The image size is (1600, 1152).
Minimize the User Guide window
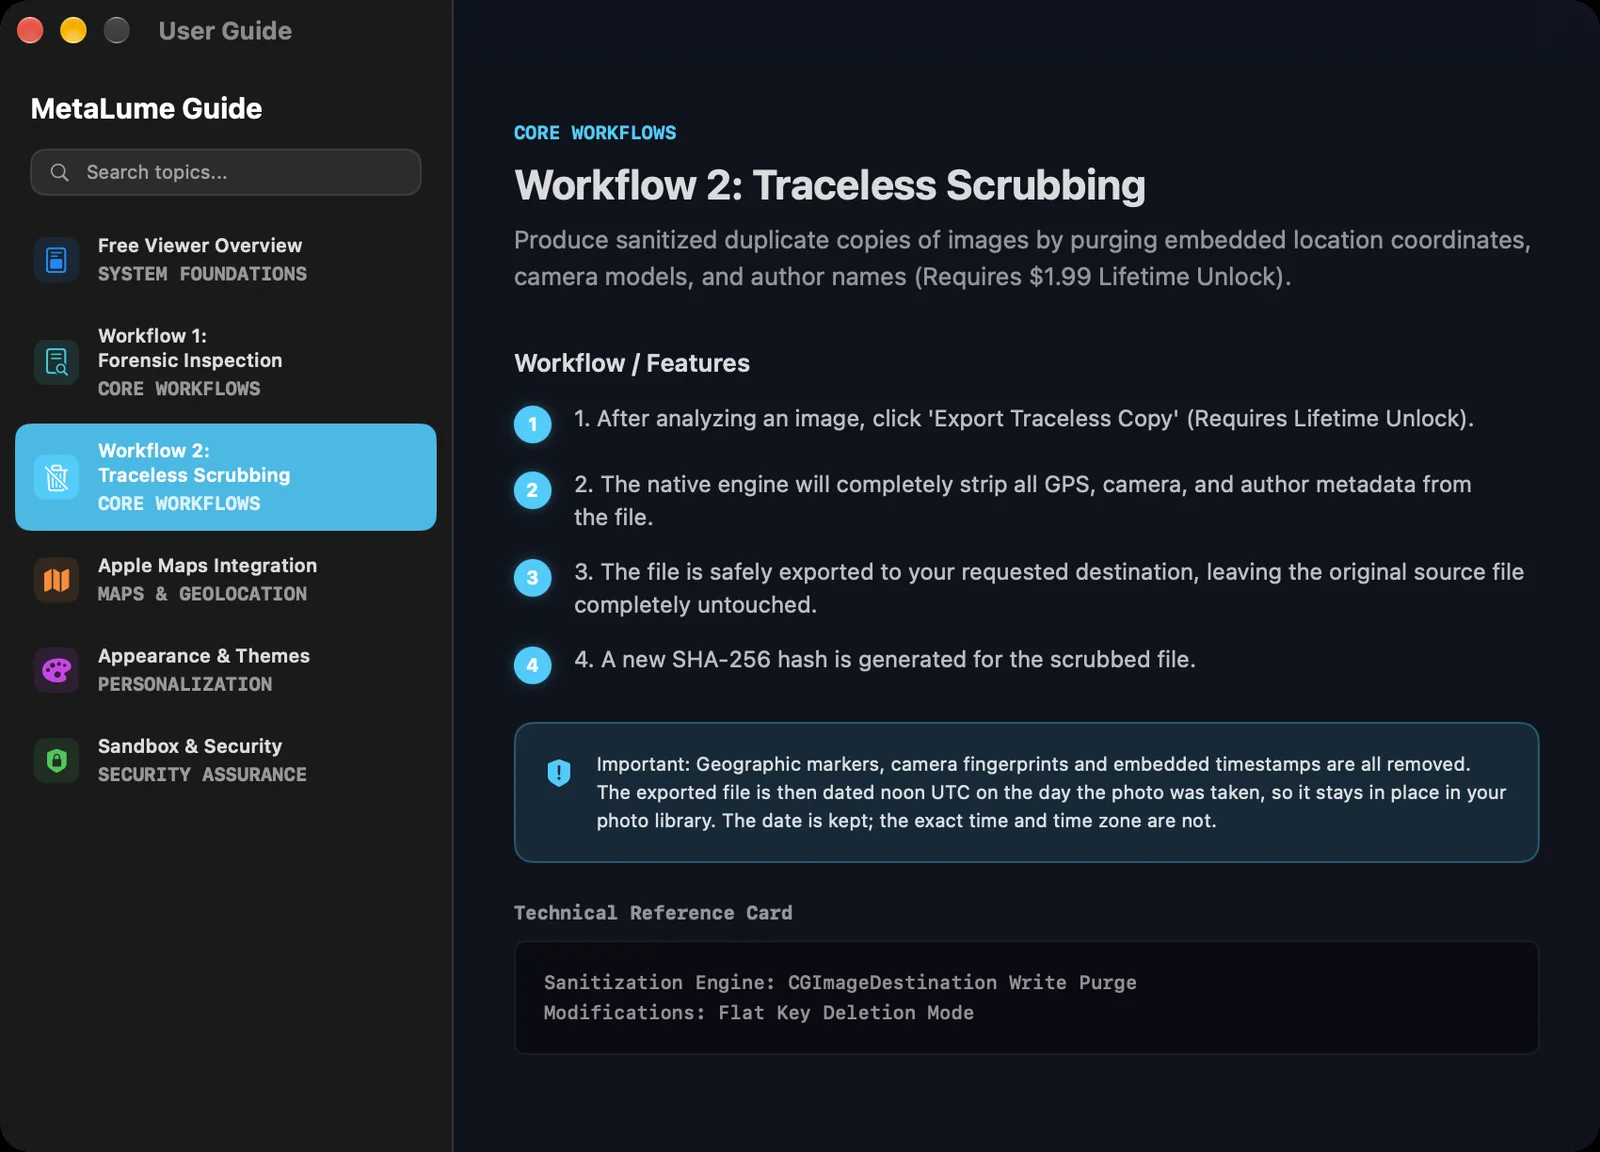point(73,31)
